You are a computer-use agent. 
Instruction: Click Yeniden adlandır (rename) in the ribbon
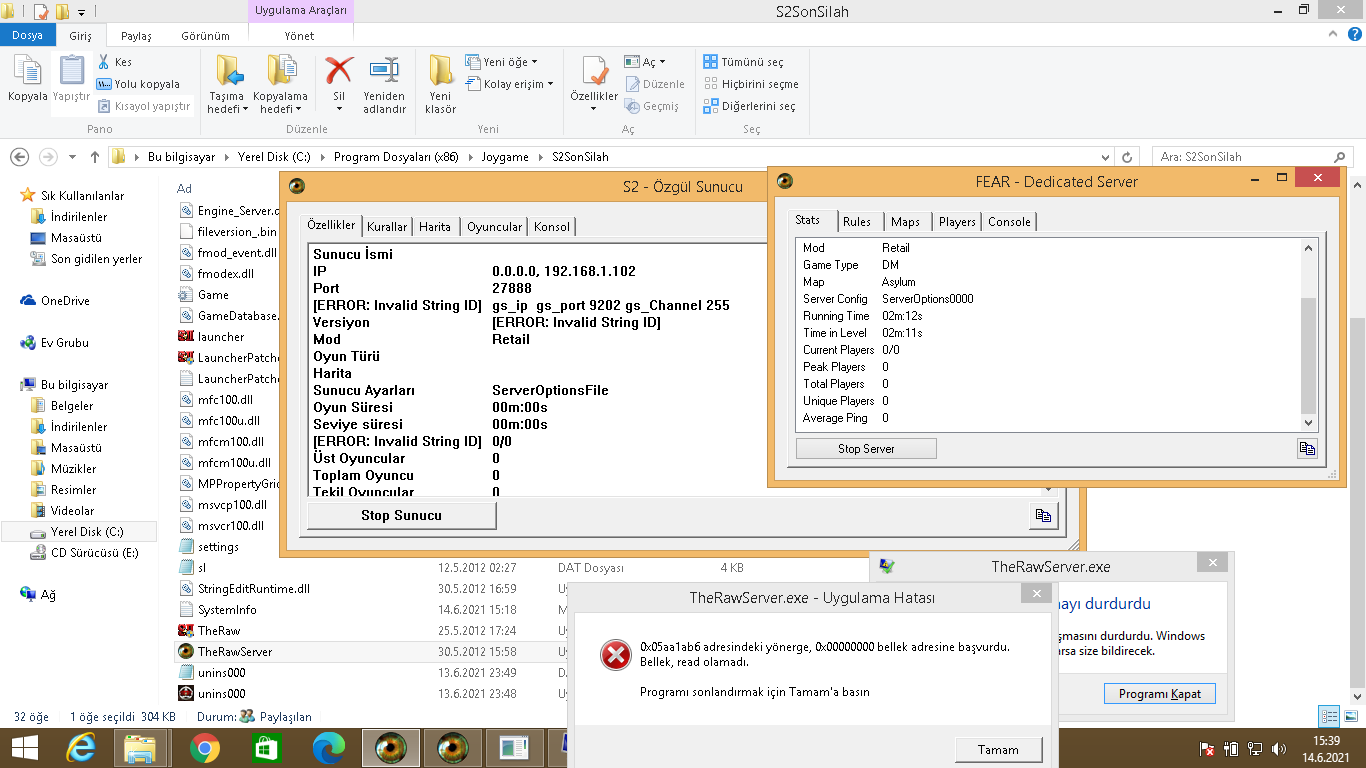coord(384,85)
